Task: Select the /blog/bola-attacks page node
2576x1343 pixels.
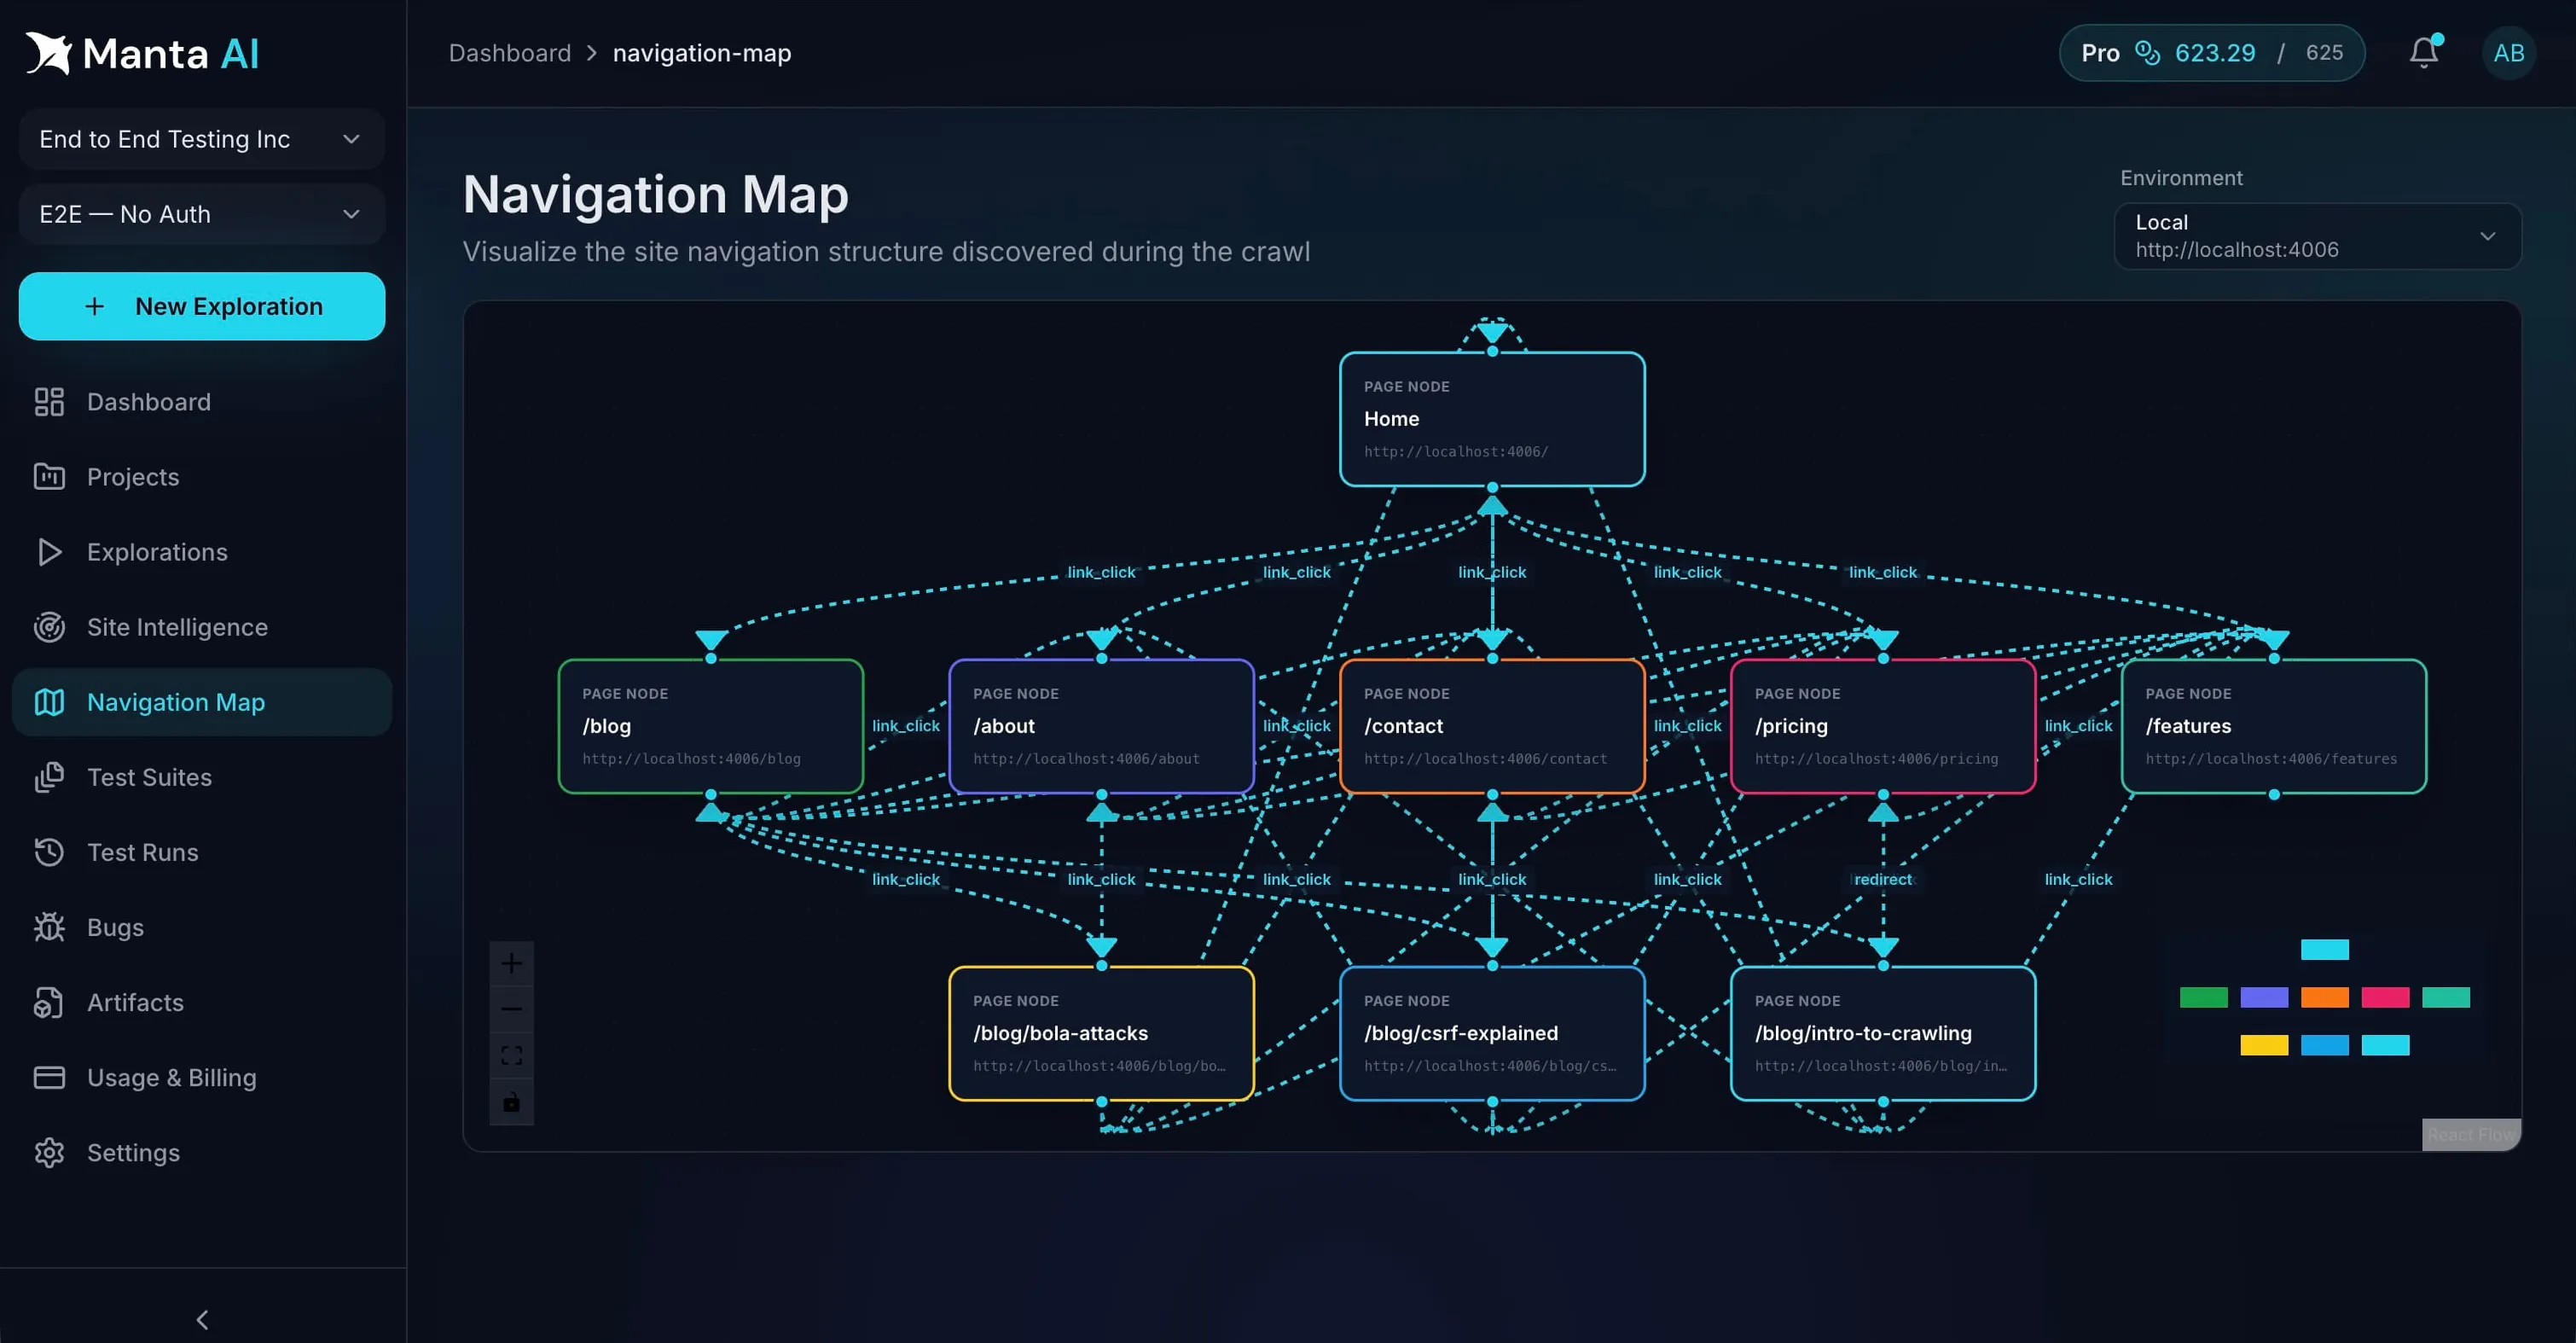Action: pos(1101,1033)
